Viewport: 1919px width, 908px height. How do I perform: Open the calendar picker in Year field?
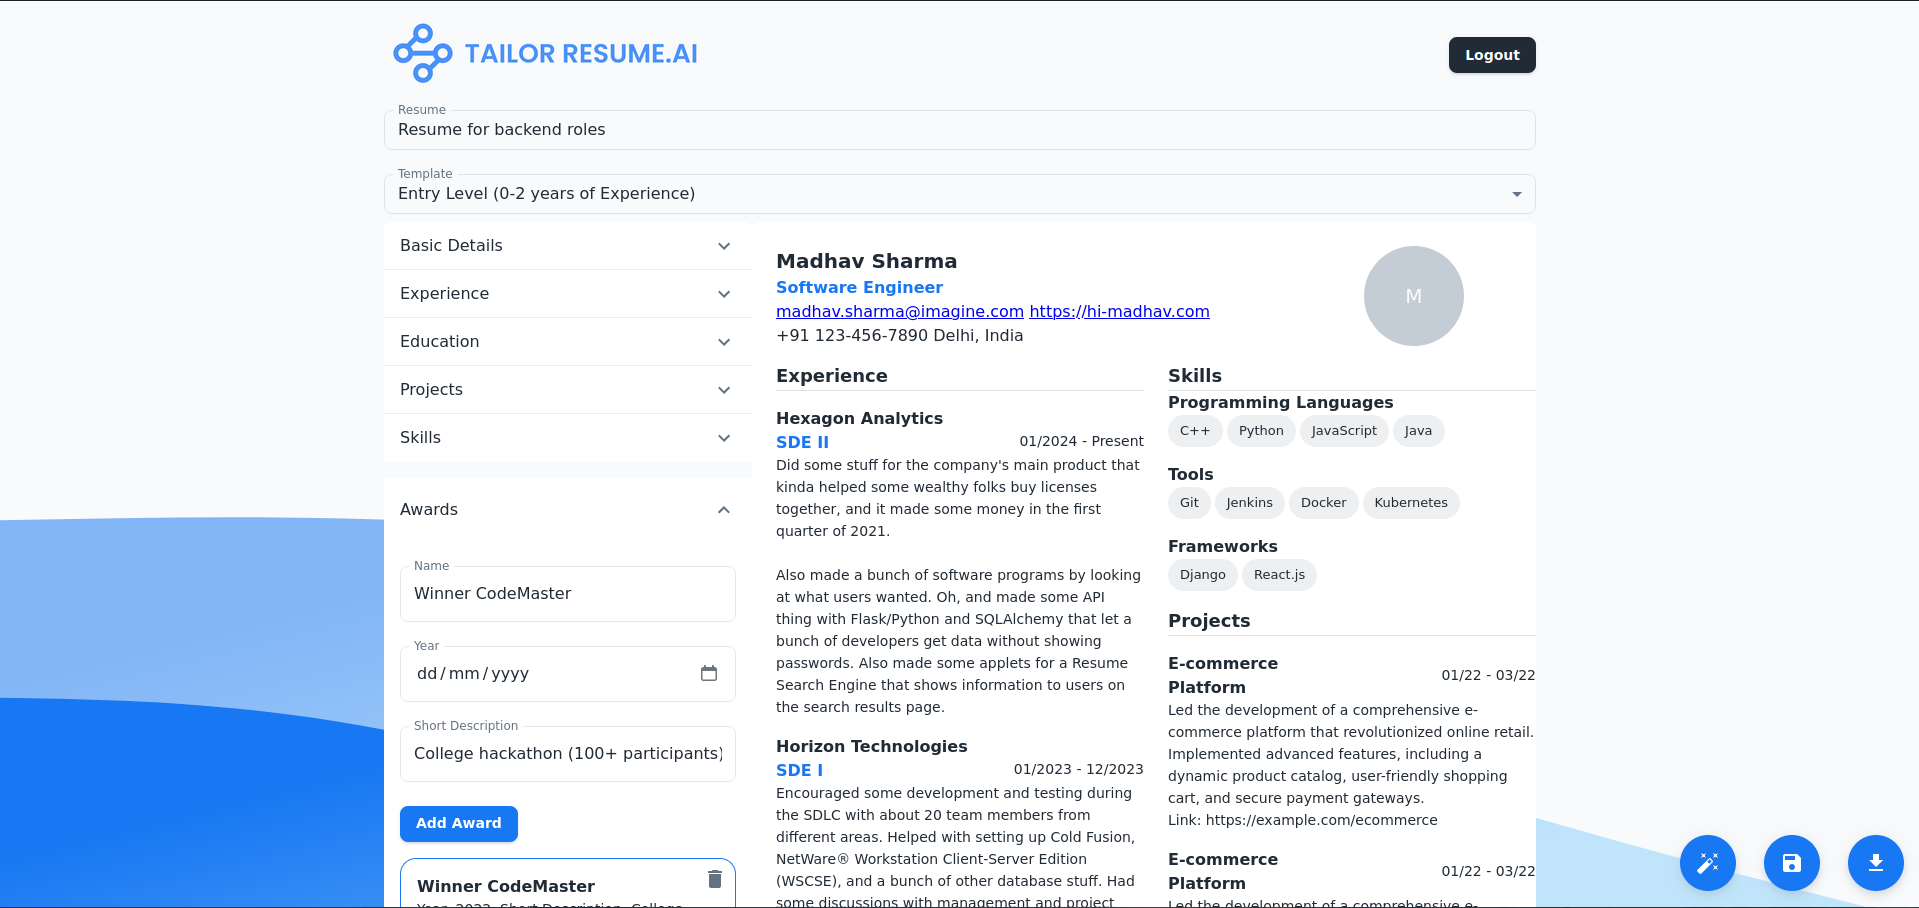click(x=709, y=673)
